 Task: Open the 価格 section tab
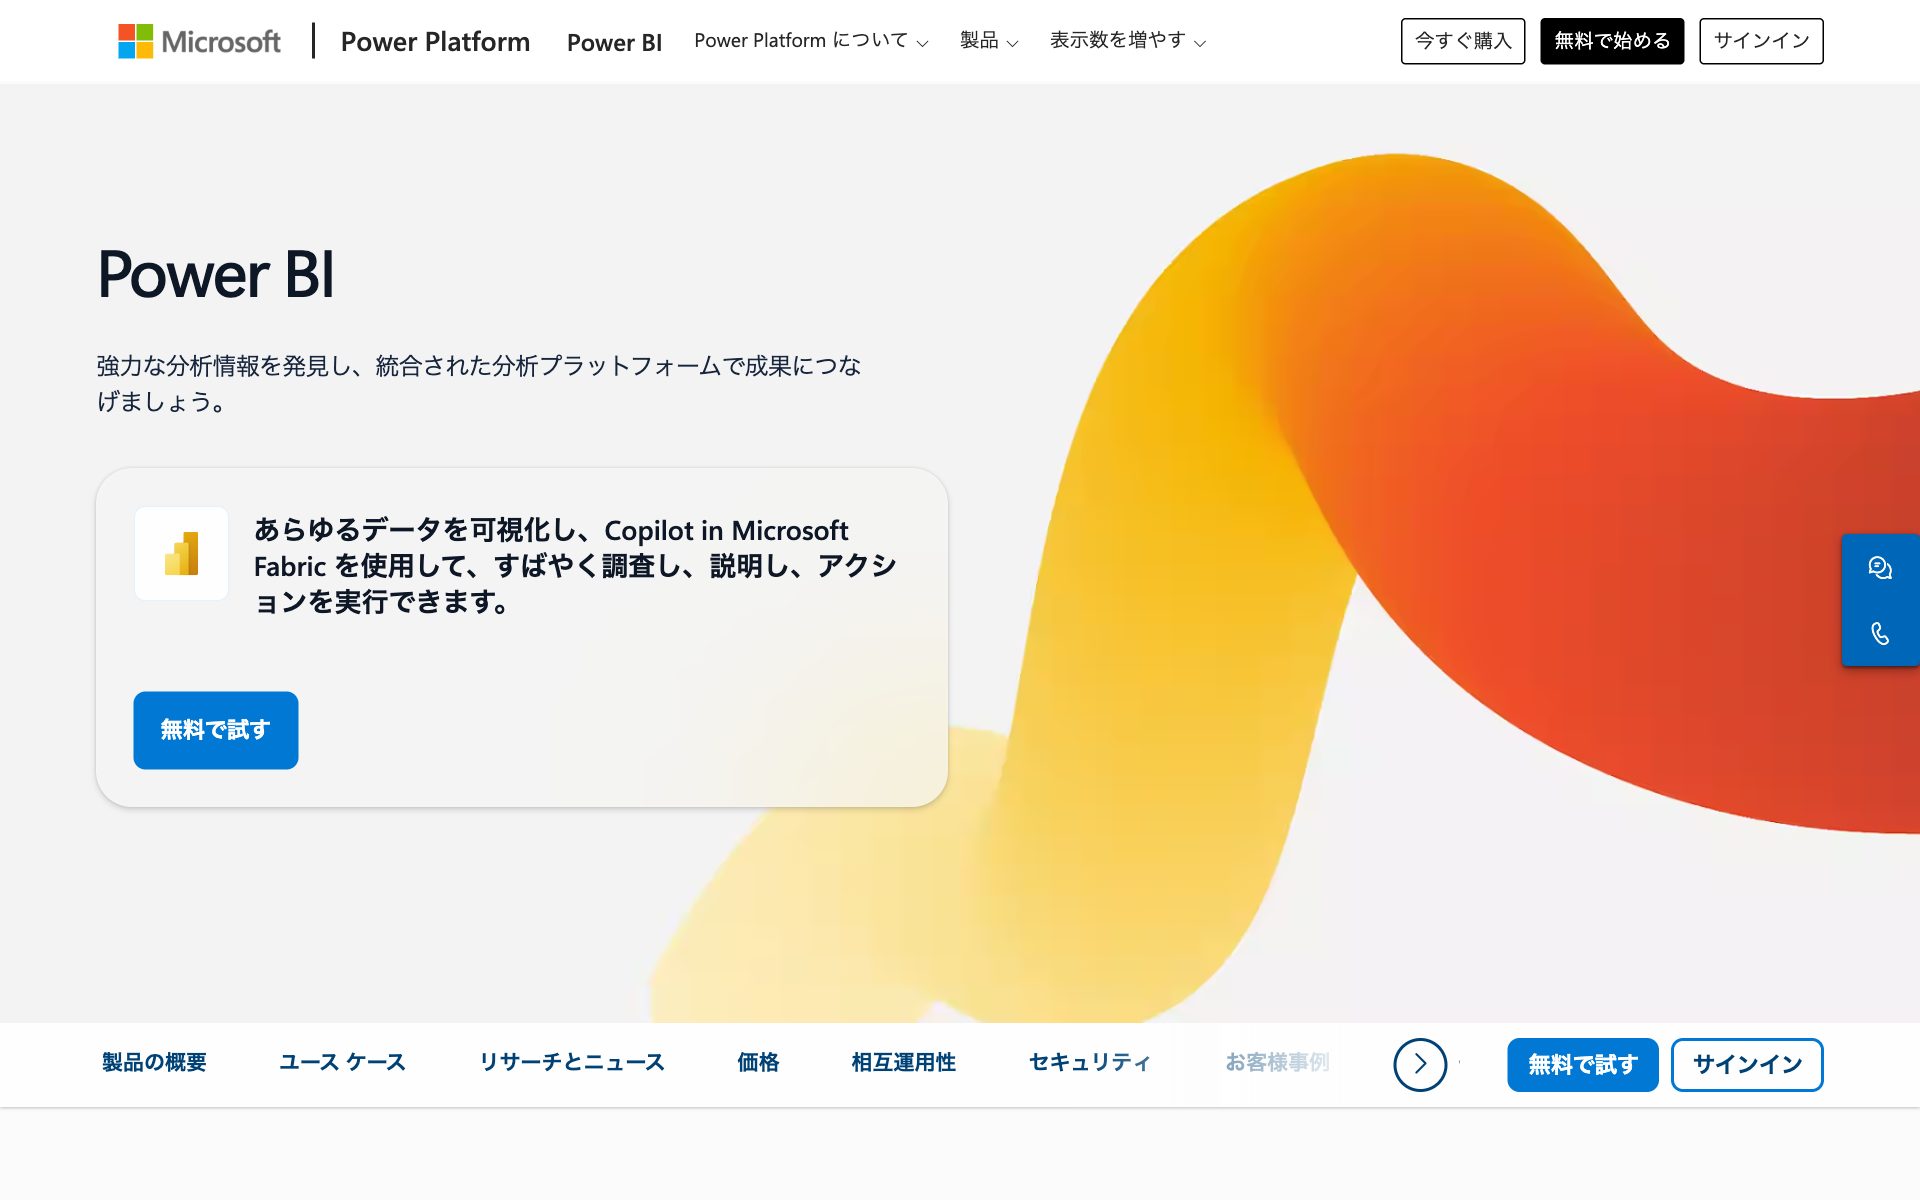pos(758,1063)
